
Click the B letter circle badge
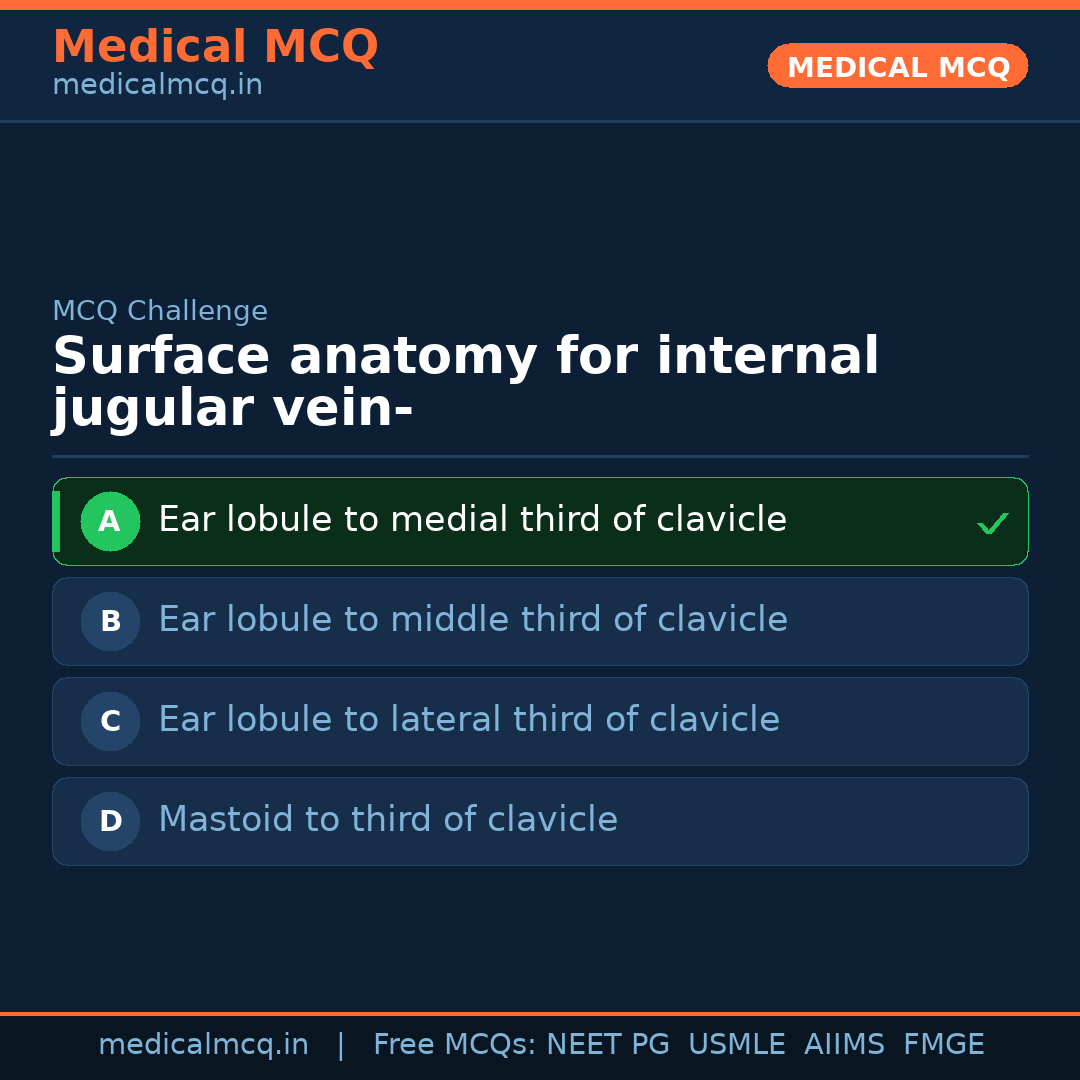click(110, 621)
